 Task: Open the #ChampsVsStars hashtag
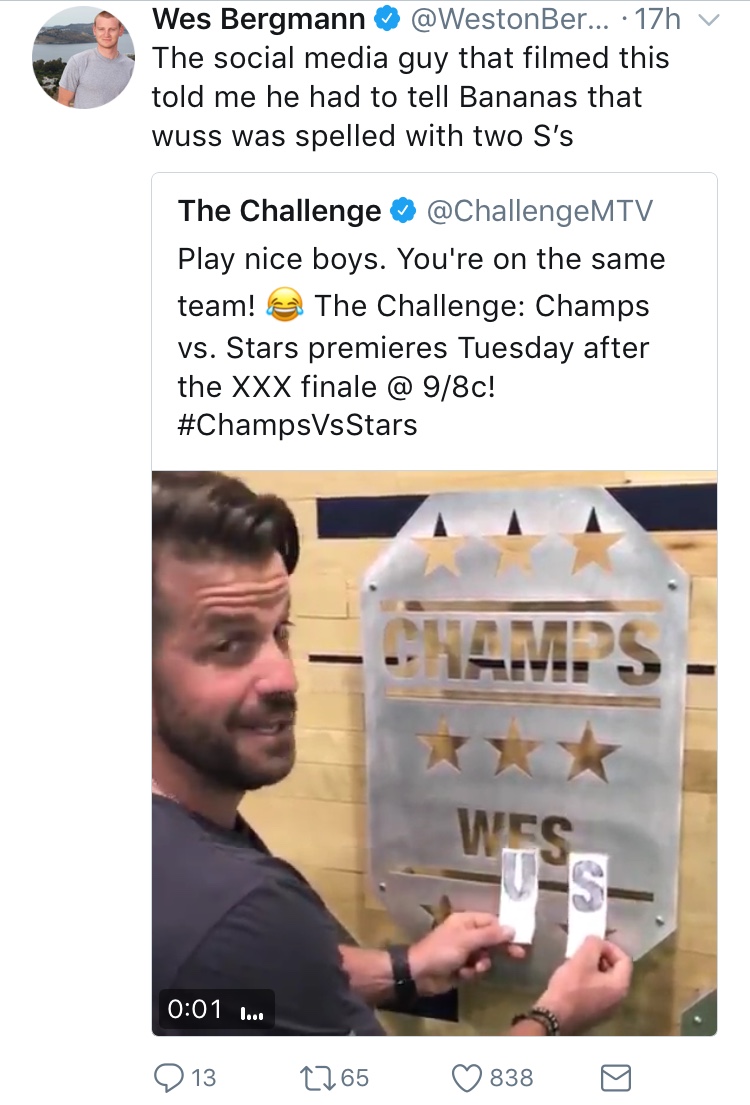coord(297,425)
